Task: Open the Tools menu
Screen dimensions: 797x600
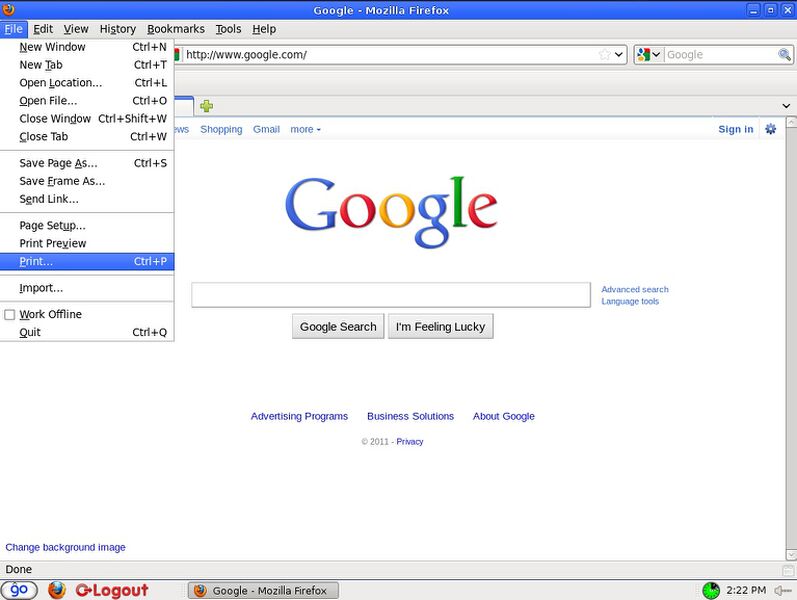Action: [228, 29]
